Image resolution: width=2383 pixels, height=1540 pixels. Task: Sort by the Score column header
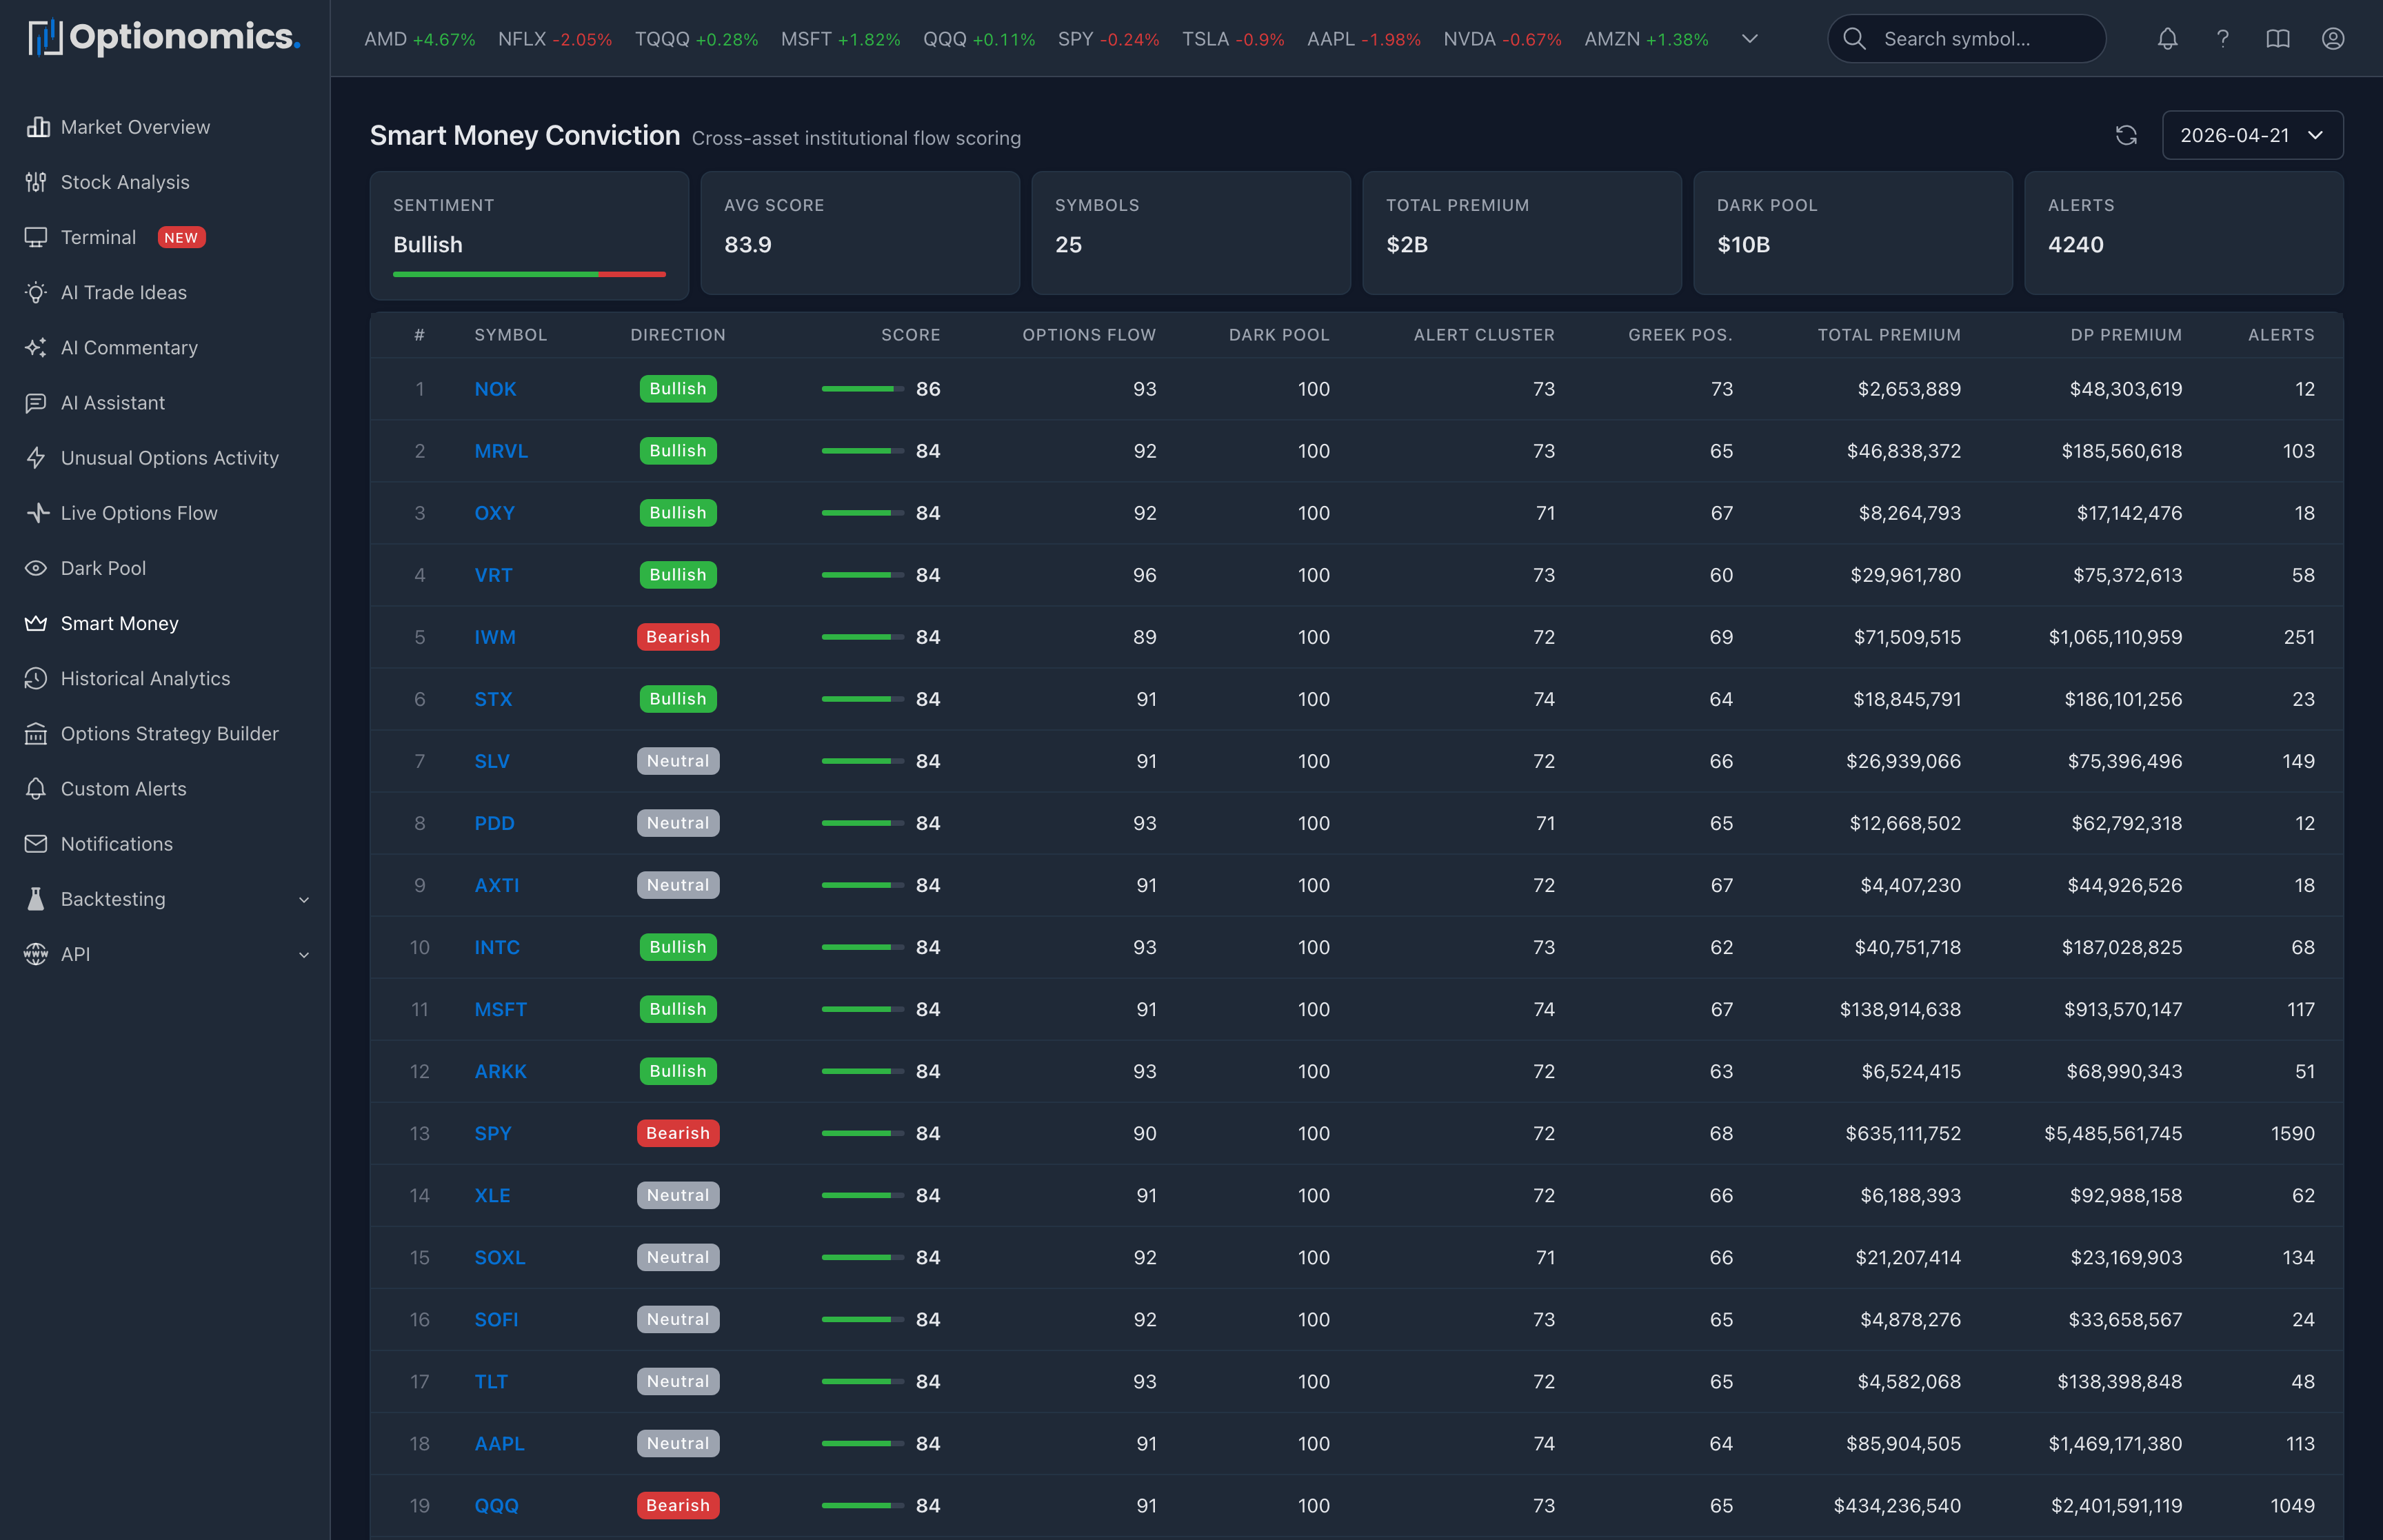[x=910, y=335]
